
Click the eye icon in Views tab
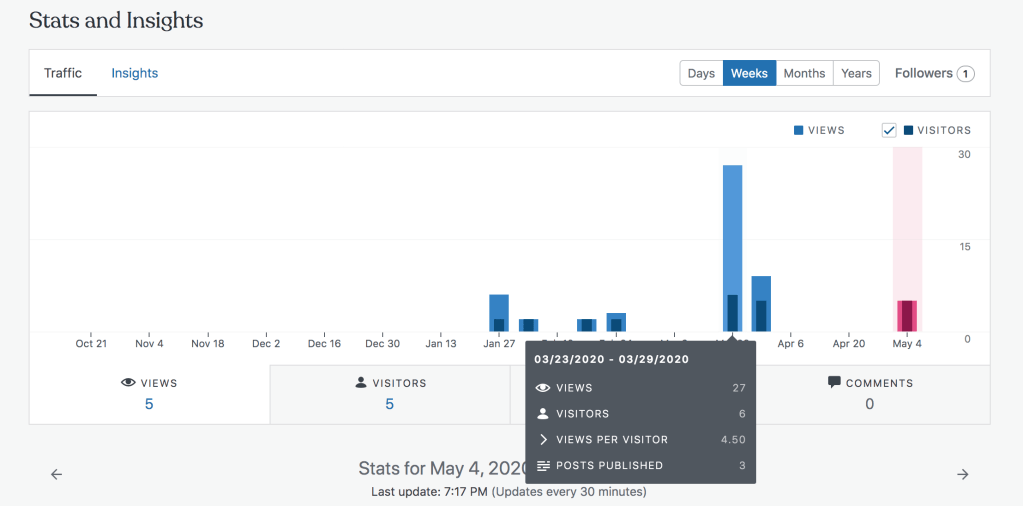coord(128,383)
